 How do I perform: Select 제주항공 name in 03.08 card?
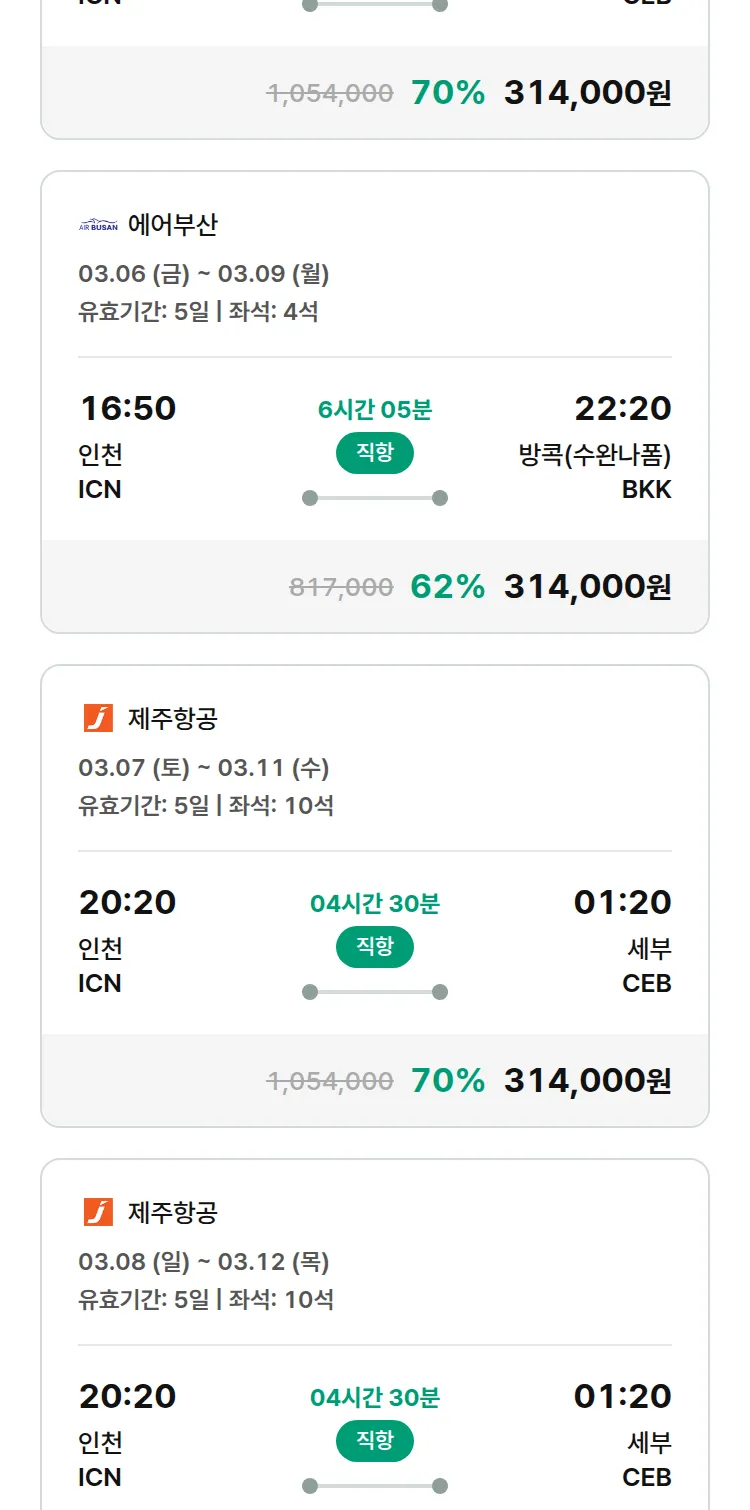172,1212
